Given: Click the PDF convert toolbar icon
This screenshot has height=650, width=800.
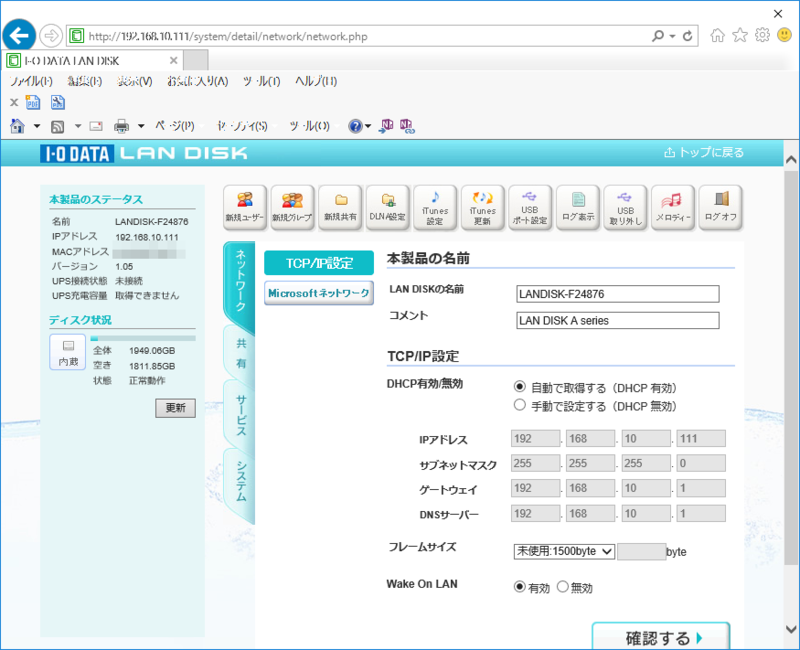Looking at the screenshot, I should 33,103.
